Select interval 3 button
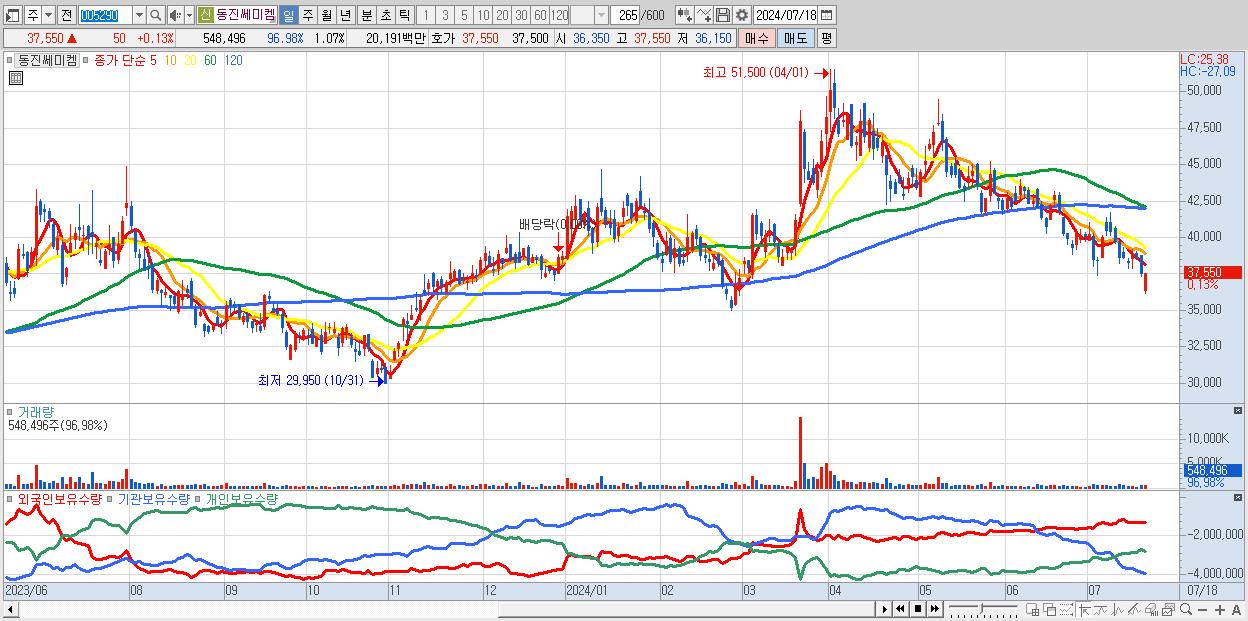This screenshot has height=621, width=1248. tap(445, 15)
